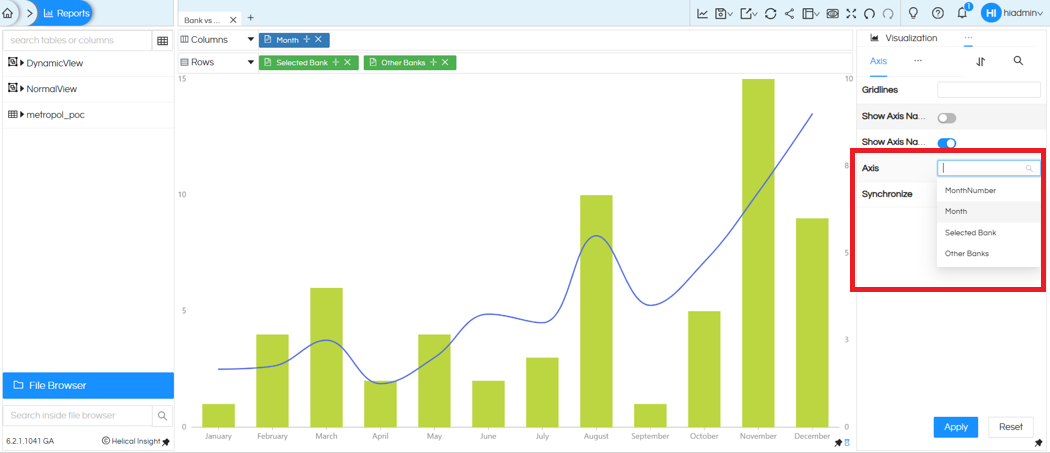The height and width of the screenshot is (453, 1050).
Task: Click the lightbulb tips icon
Action: [x=912, y=13]
